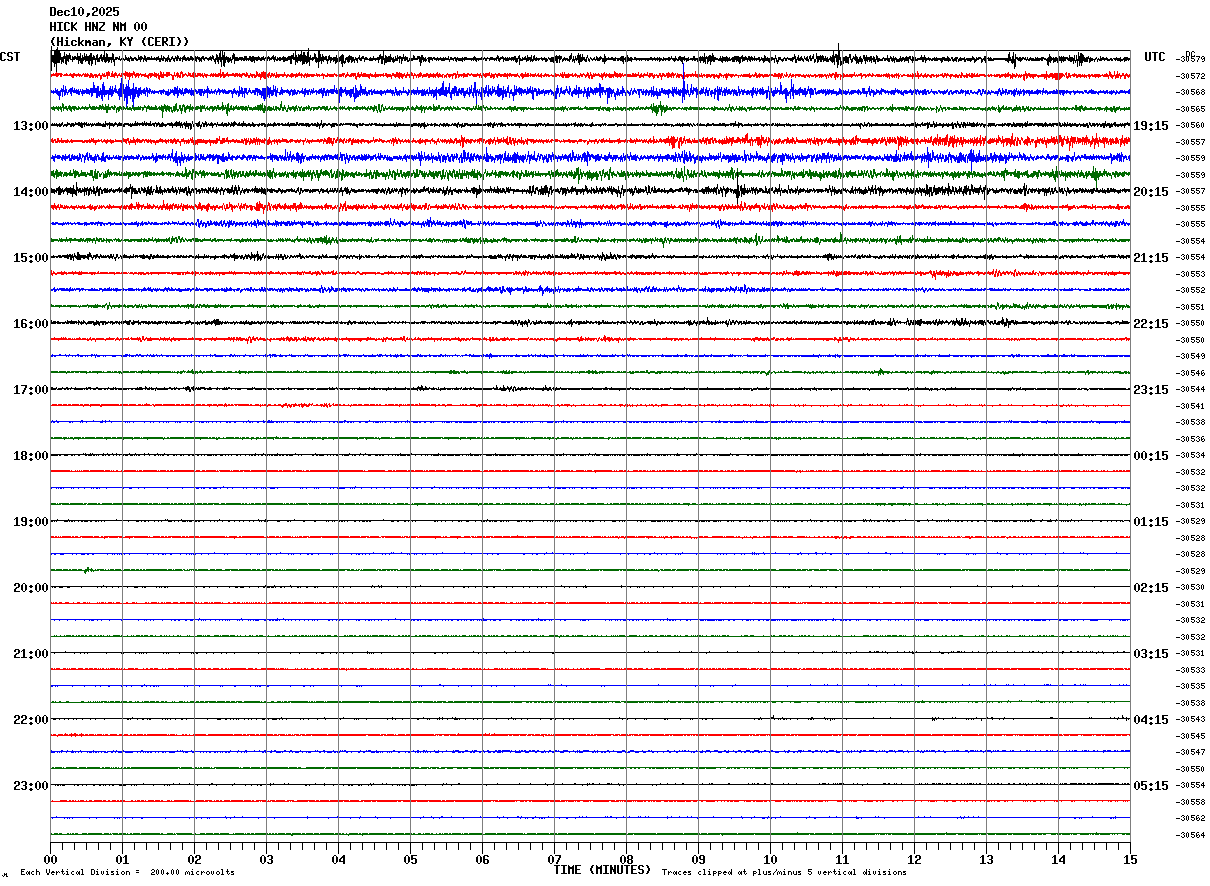This screenshot has height=886, width=1210.
Task: Click the DC offset value -30565
Action: click(1191, 109)
